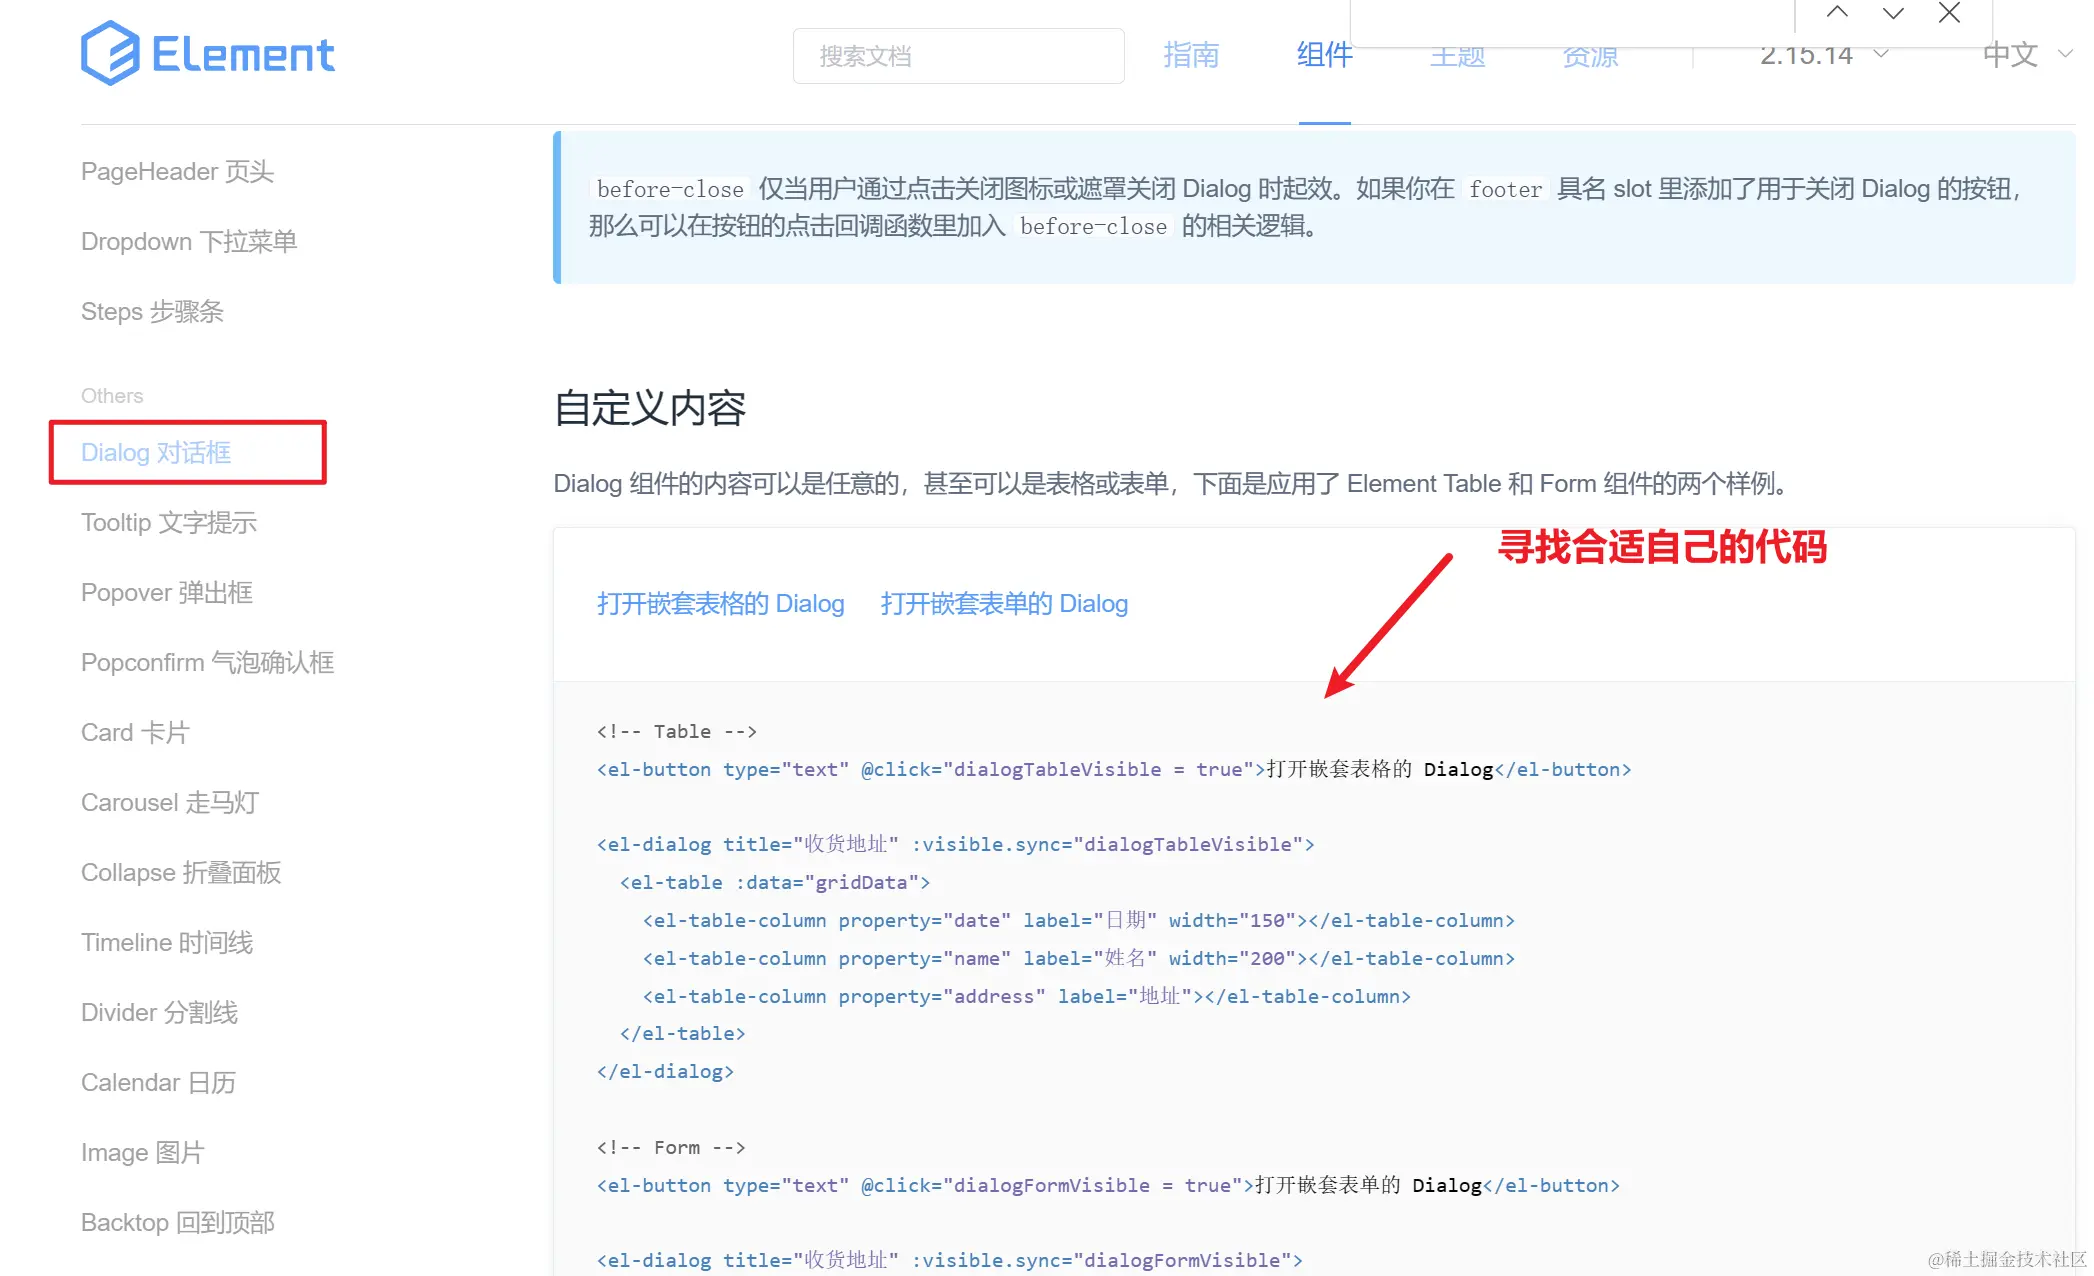Select Dropdown 下拉菜单 sidebar entry
The height and width of the screenshot is (1276, 2094).
pos(189,242)
